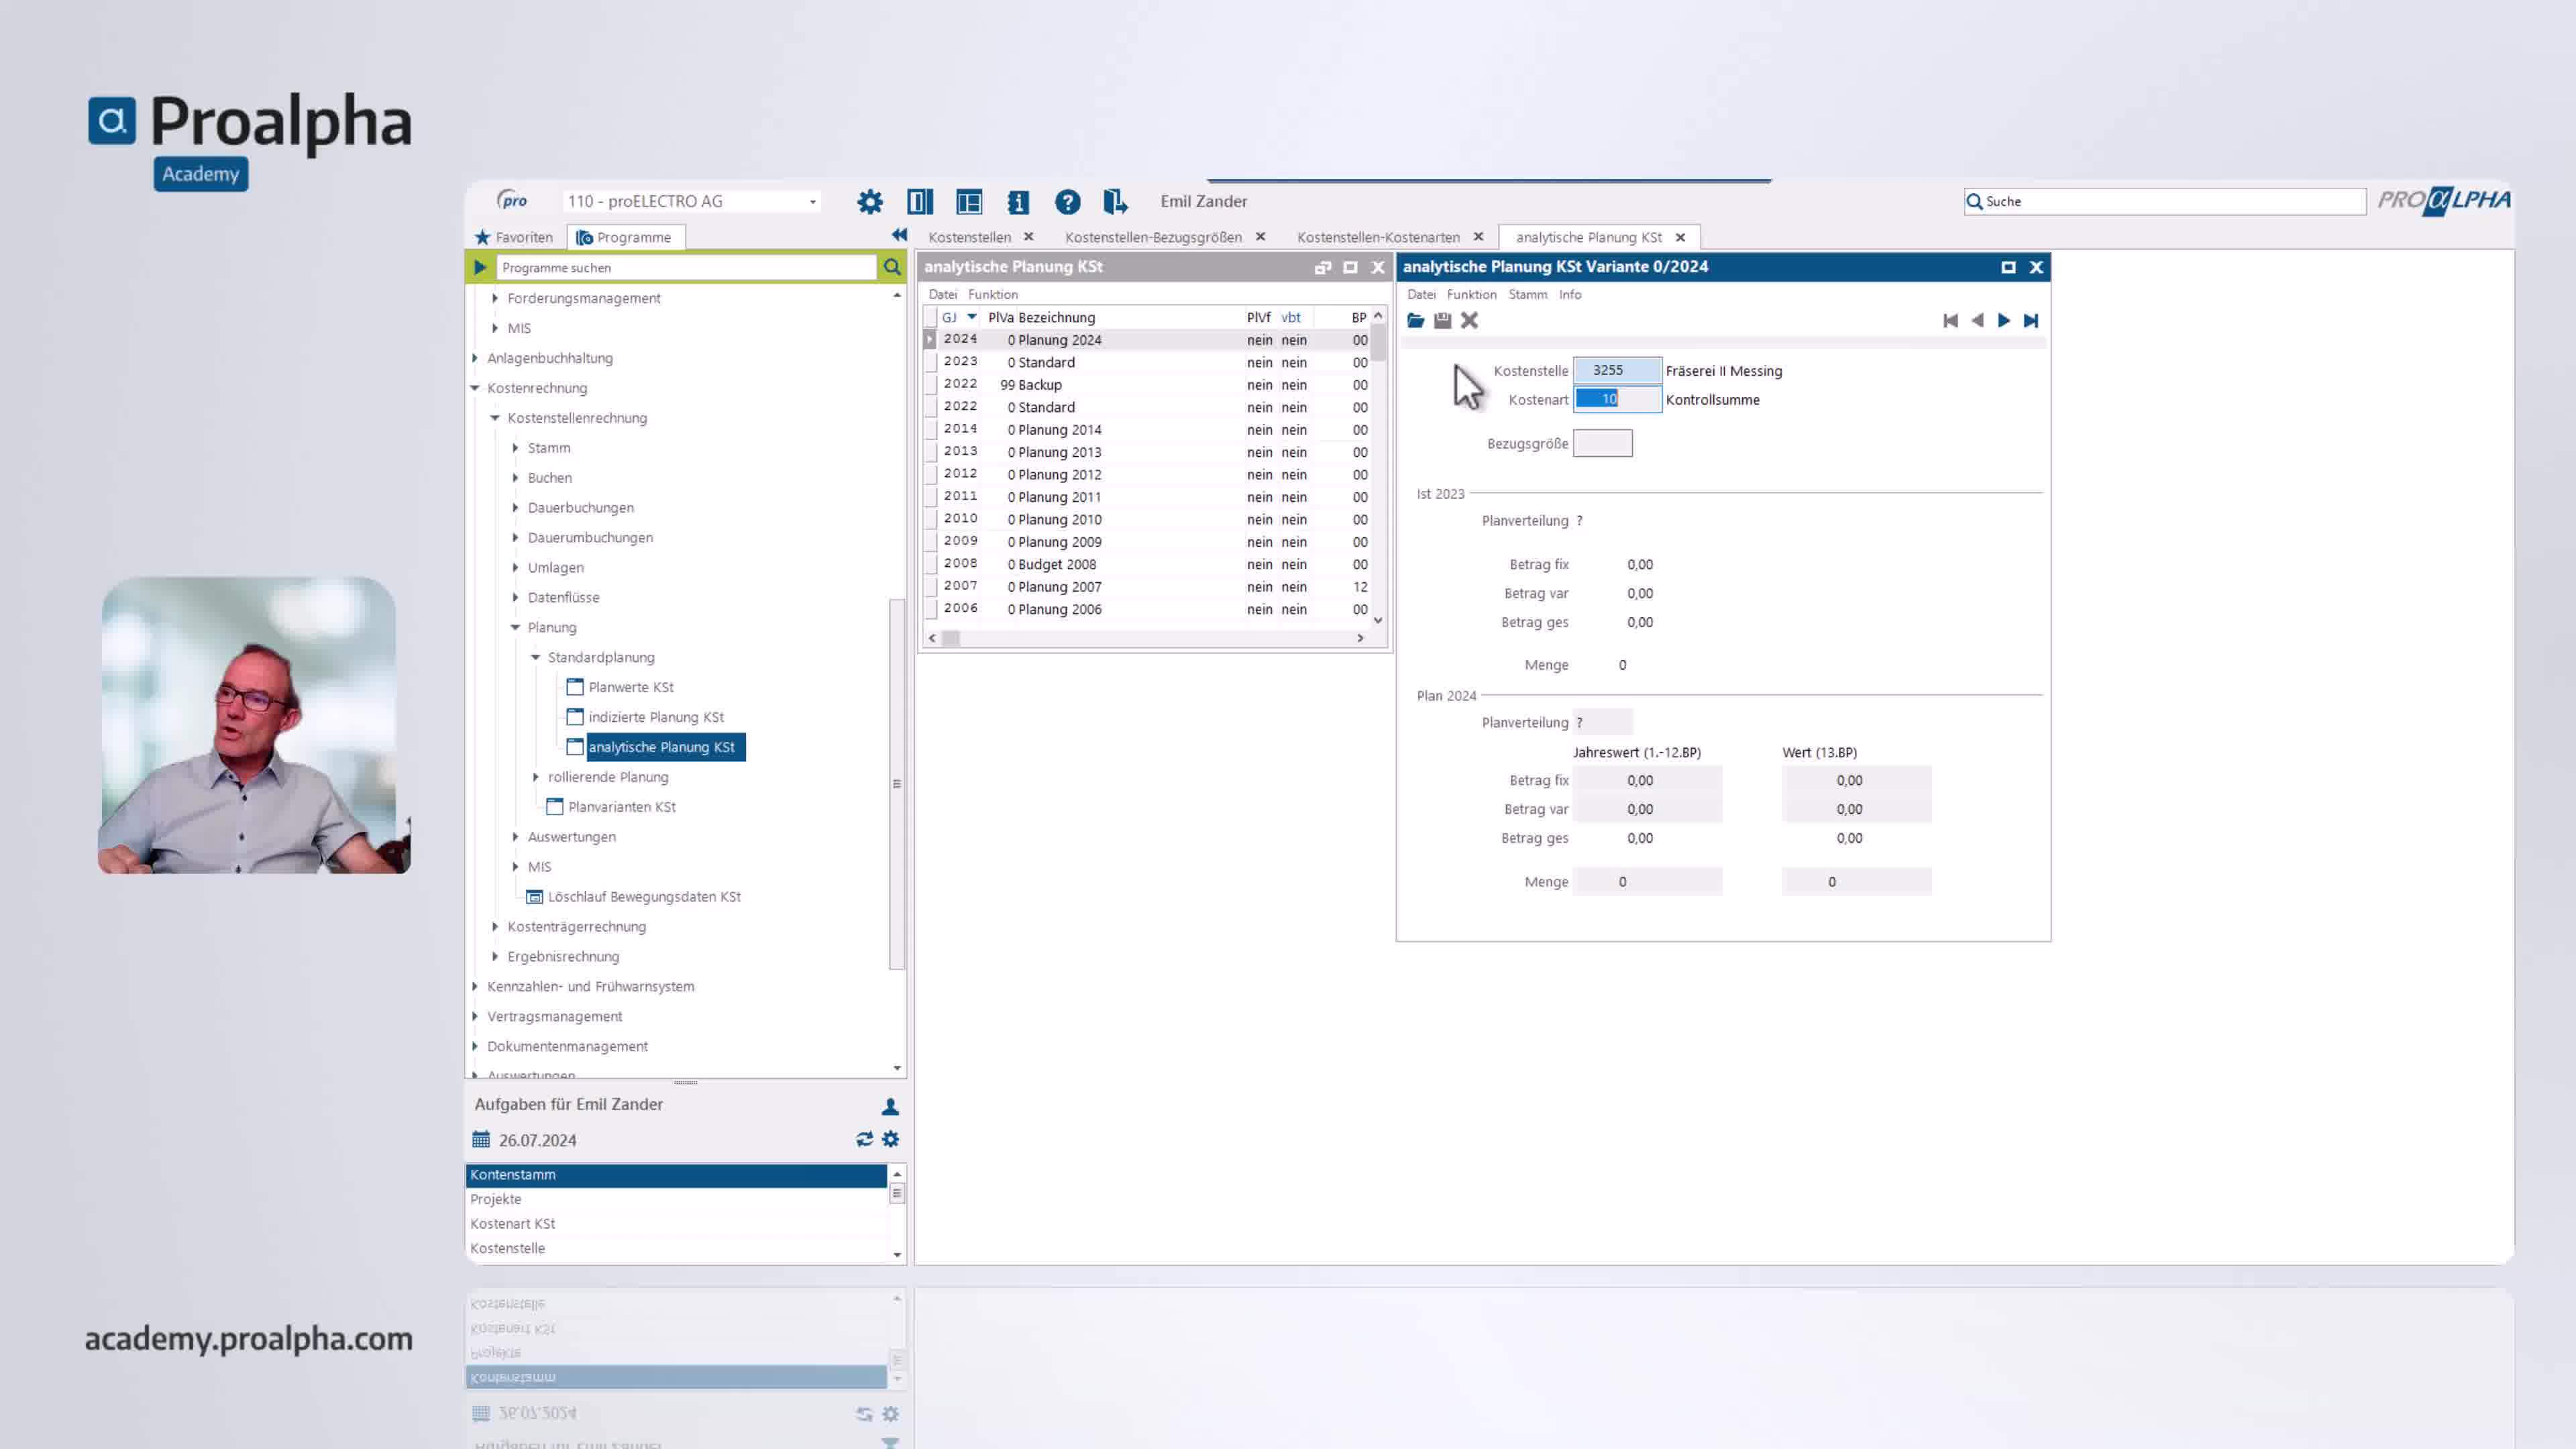Go to next record arrow
The image size is (2576, 1449).
coord(2003,320)
